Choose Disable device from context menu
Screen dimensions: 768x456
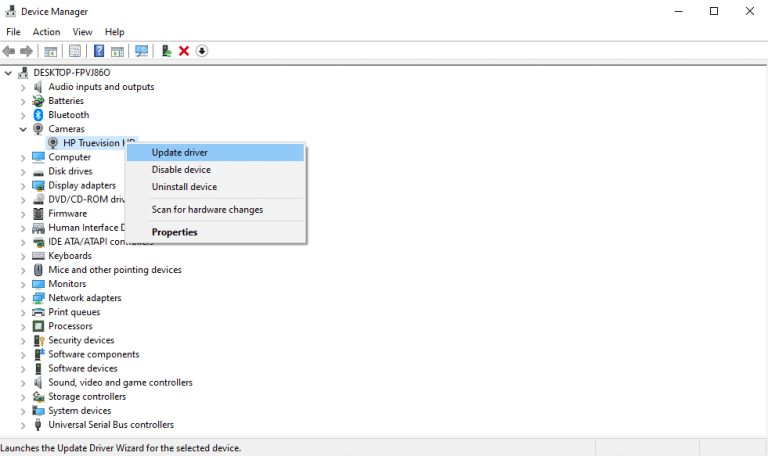216,169
